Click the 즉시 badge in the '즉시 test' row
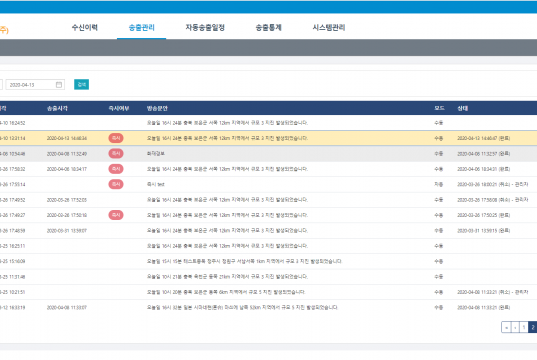Image resolution: width=537 pixels, height=360 pixels. coord(116,184)
